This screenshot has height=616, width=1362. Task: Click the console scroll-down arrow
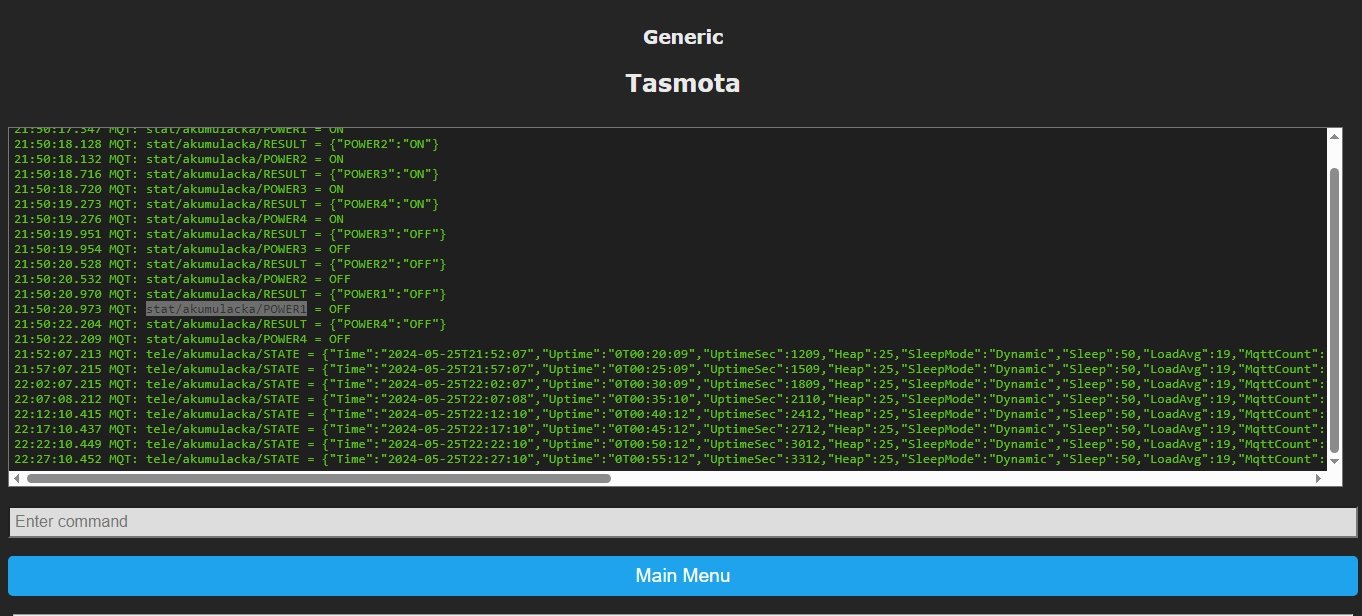1334,461
